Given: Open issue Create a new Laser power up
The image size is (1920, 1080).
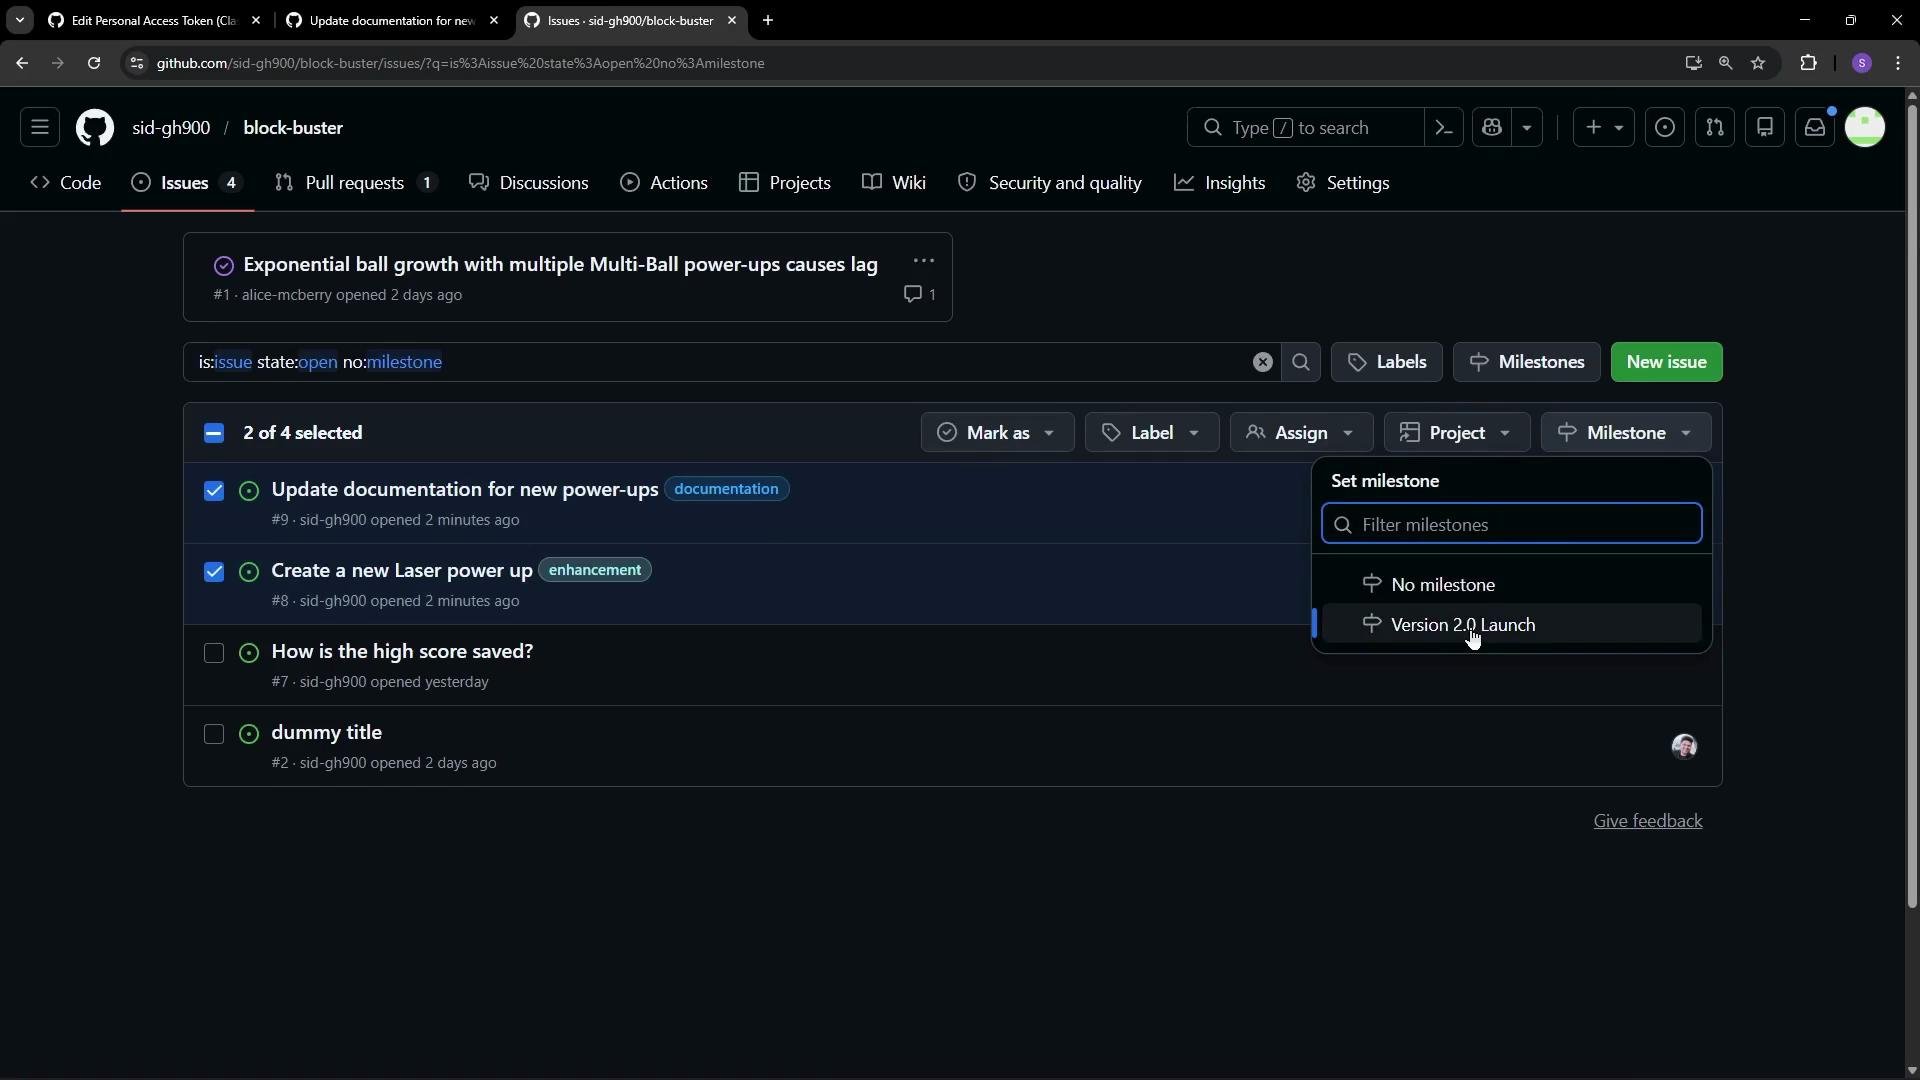Looking at the screenshot, I should pos(402,571).
